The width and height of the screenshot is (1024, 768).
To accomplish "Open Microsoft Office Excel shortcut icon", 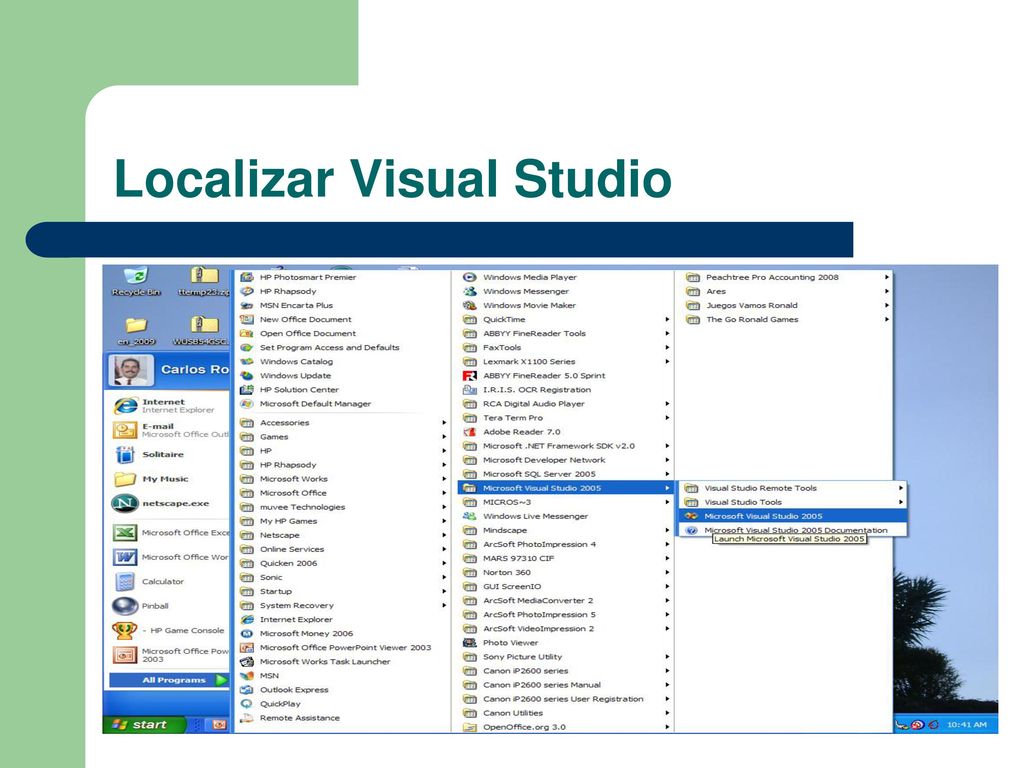I will point(125,532).
